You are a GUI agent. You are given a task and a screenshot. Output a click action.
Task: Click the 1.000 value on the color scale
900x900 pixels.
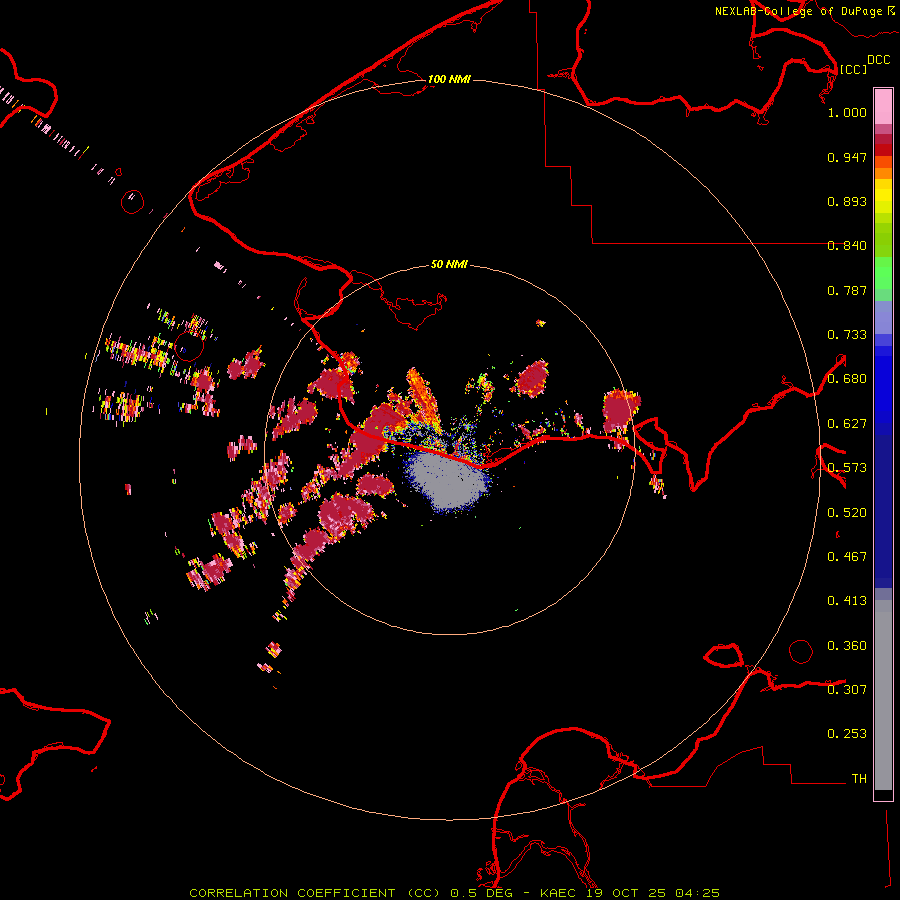click(x=847, y=112)
